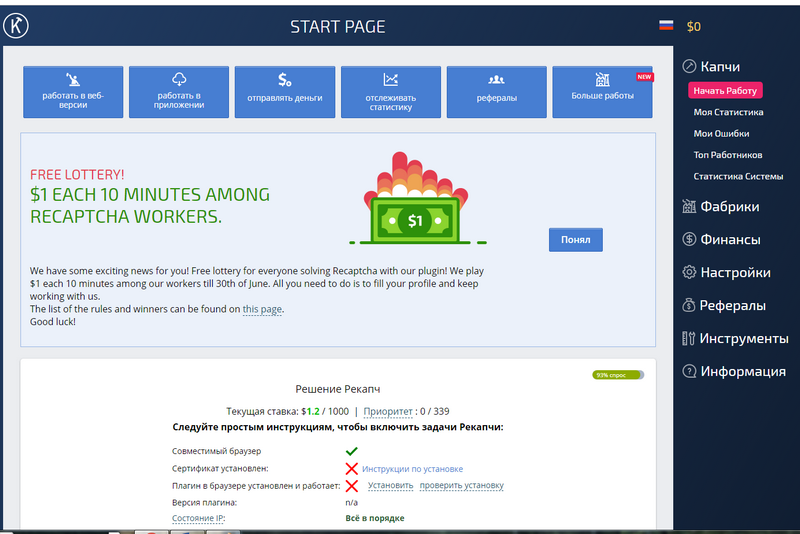This screenshot has height=534, width=800.
Task: Click the $0 balance in header
Action: point(694,27)
